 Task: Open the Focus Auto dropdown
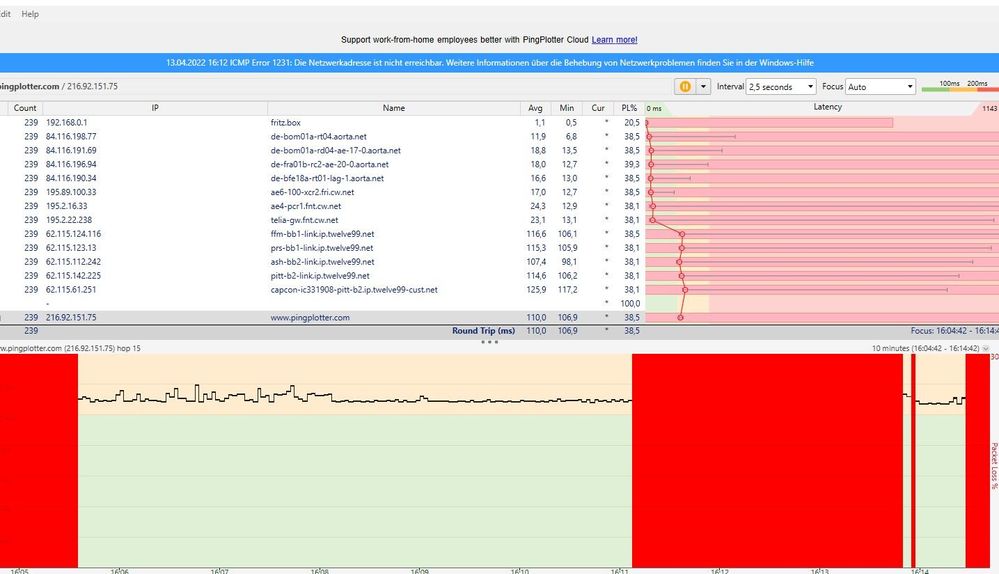(x=880, y=87)
